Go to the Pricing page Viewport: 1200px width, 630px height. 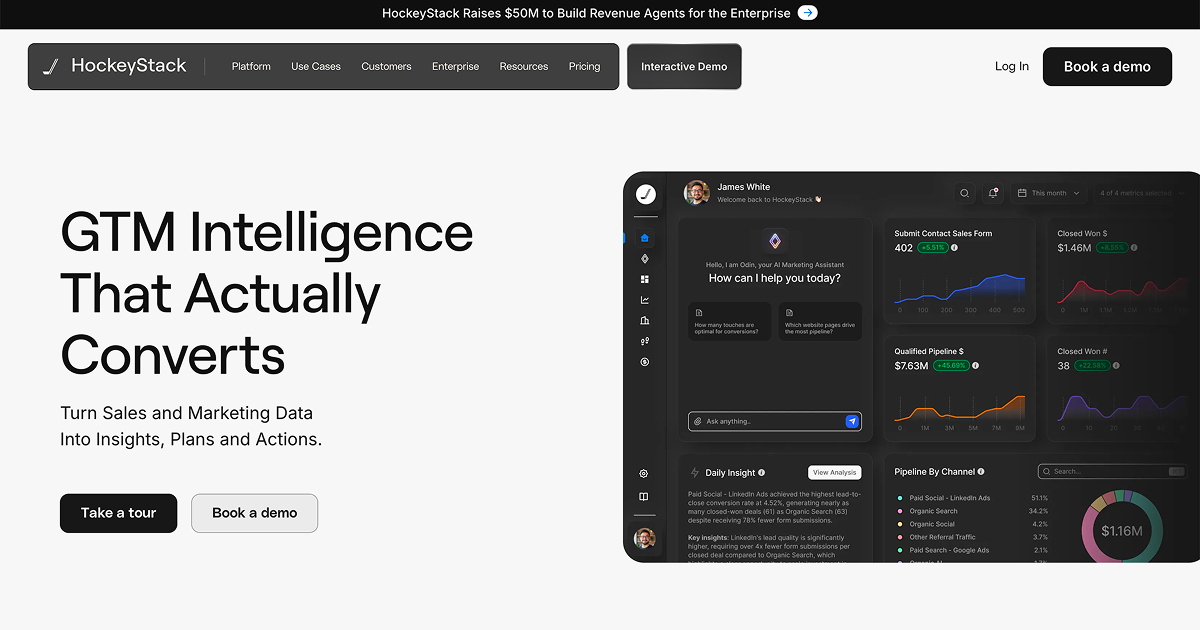(x=585, y=67)
